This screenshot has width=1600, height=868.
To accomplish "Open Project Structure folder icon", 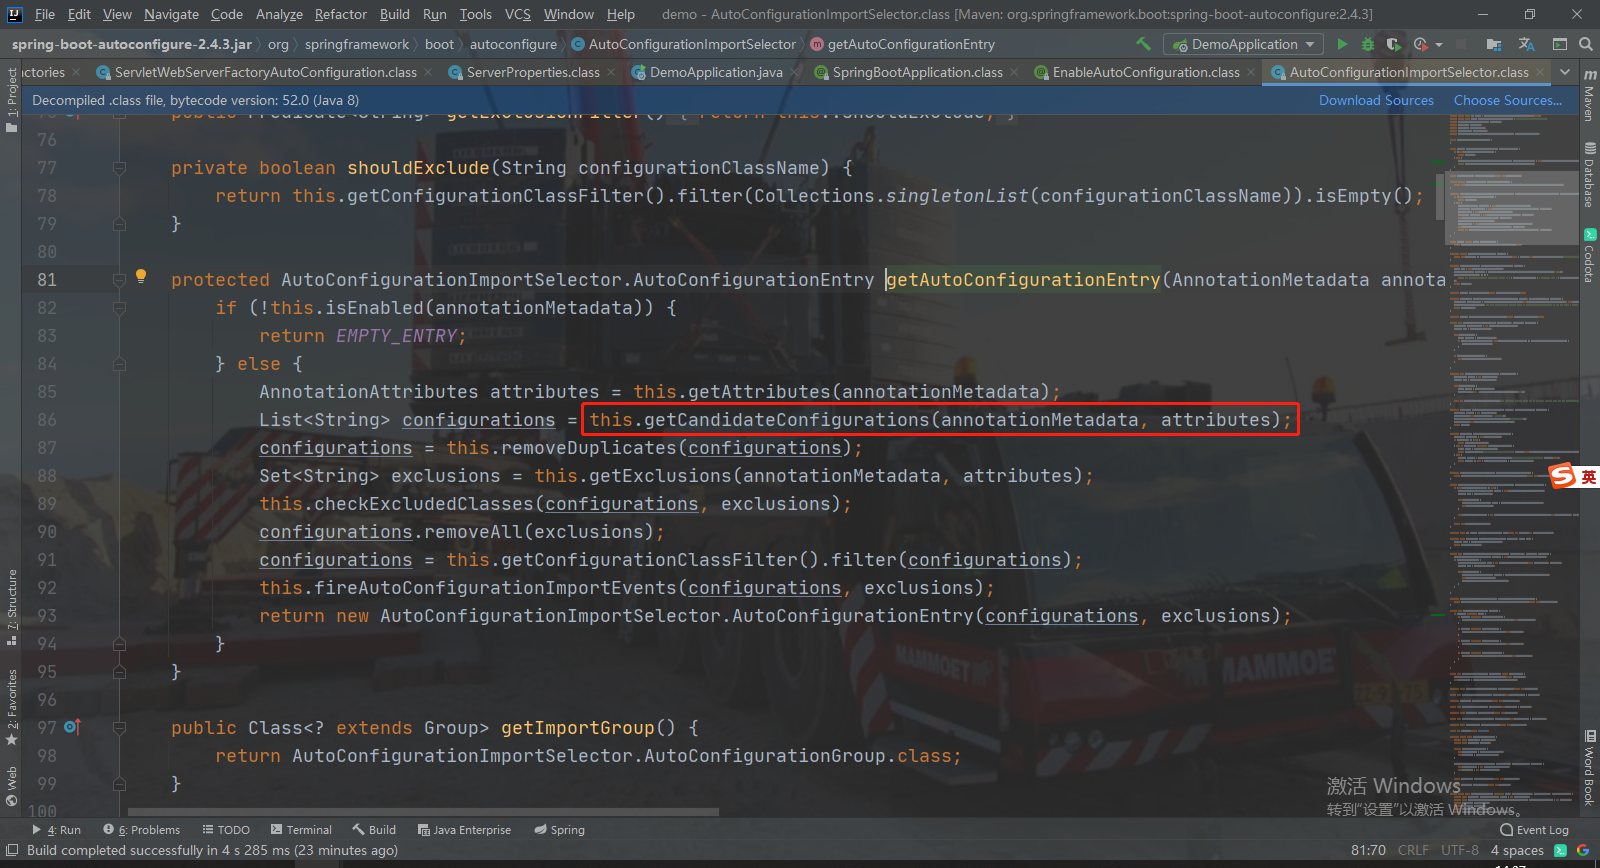I will 1494,44.
